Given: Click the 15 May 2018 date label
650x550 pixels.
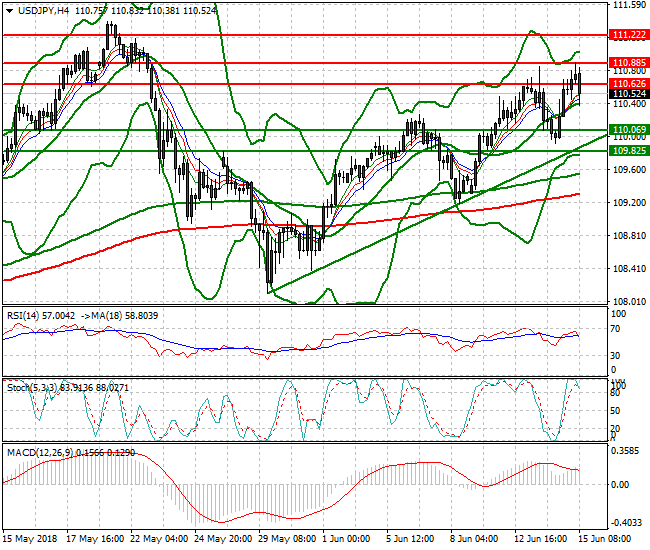Looking at the screenshot, I should 30,539.
